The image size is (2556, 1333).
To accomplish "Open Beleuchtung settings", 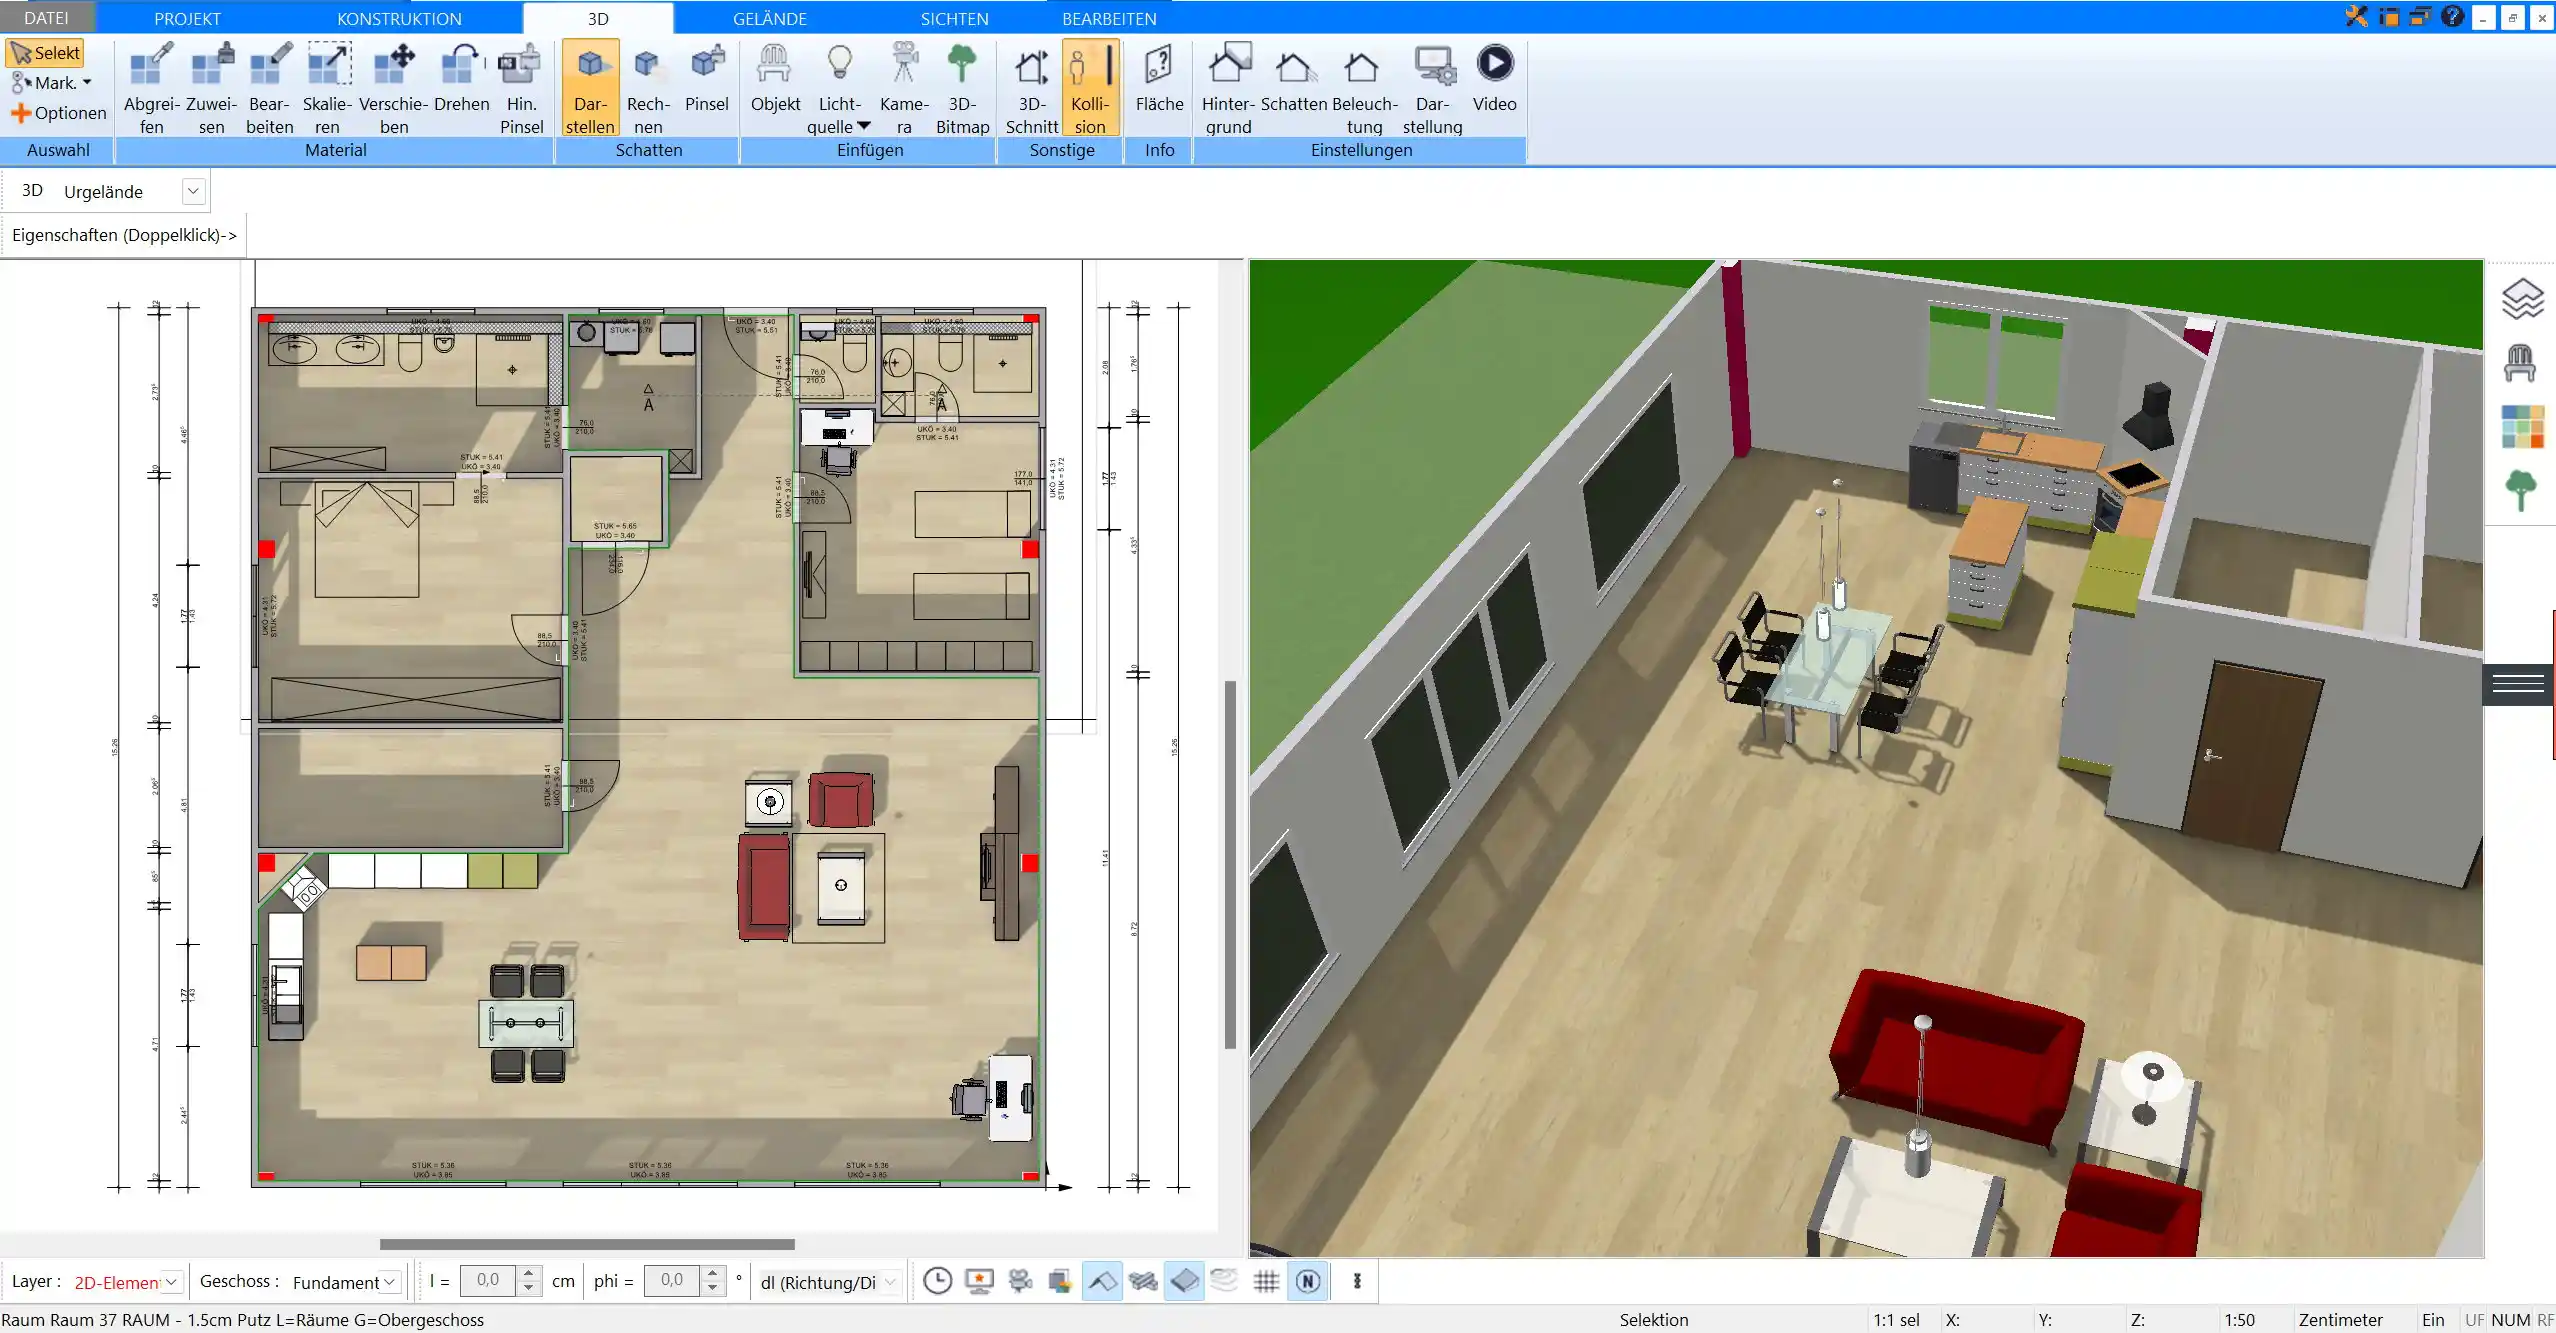I will 1364,89.
